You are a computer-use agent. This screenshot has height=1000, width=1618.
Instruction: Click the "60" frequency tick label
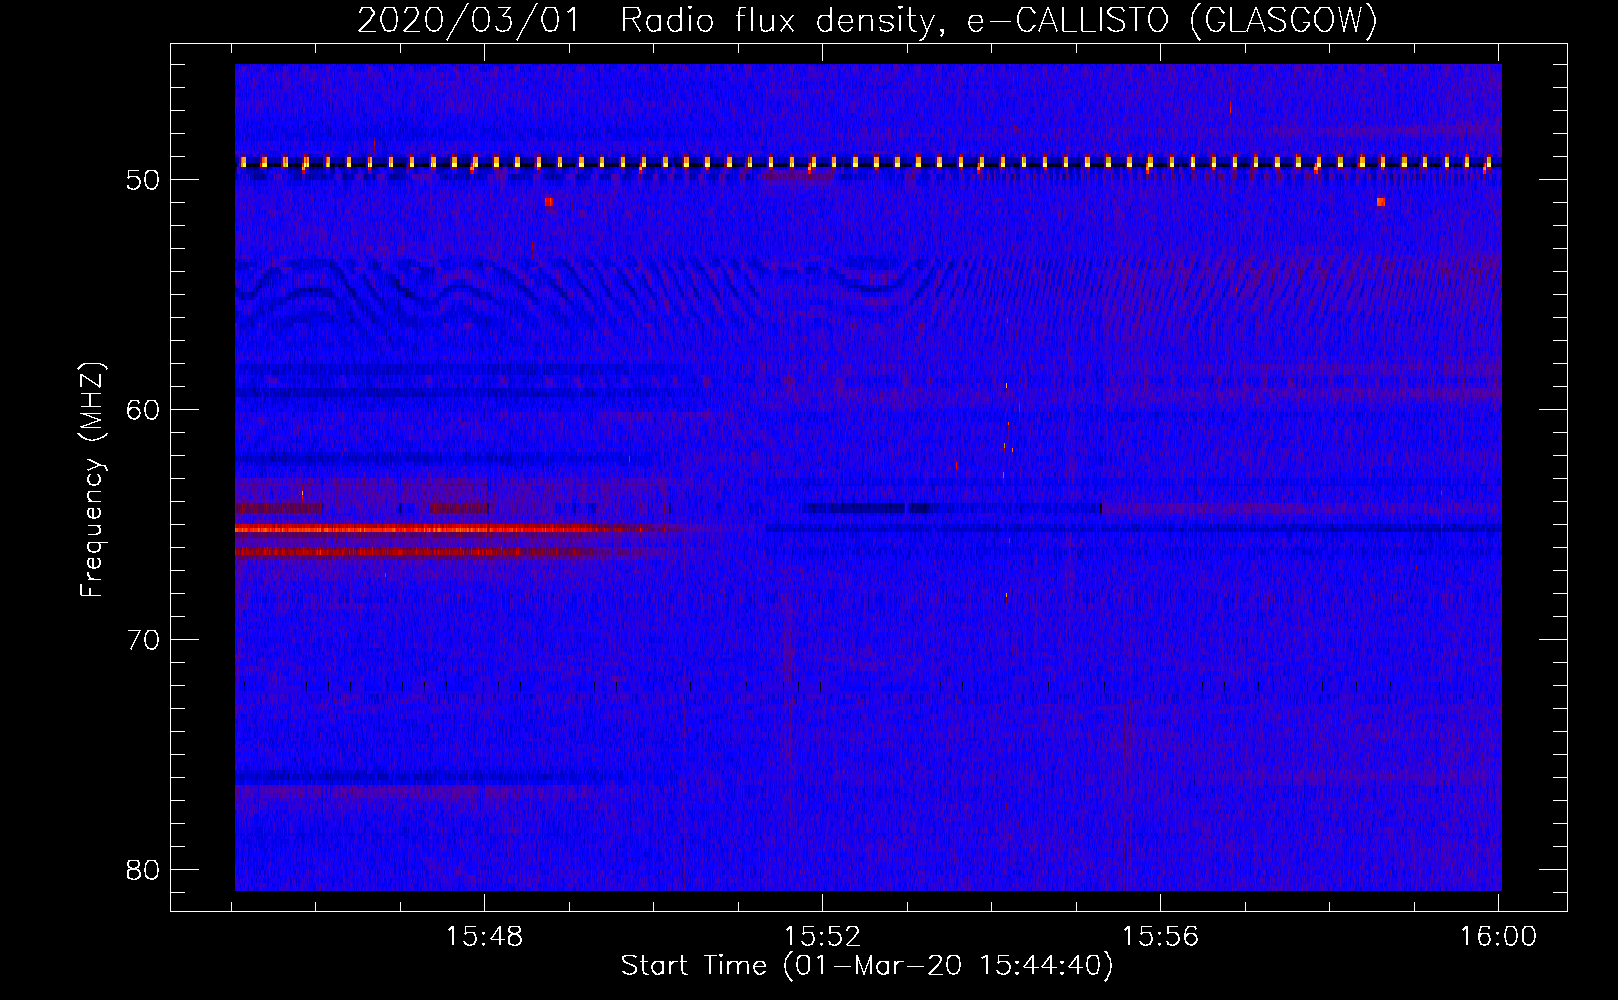click(143, 410)
